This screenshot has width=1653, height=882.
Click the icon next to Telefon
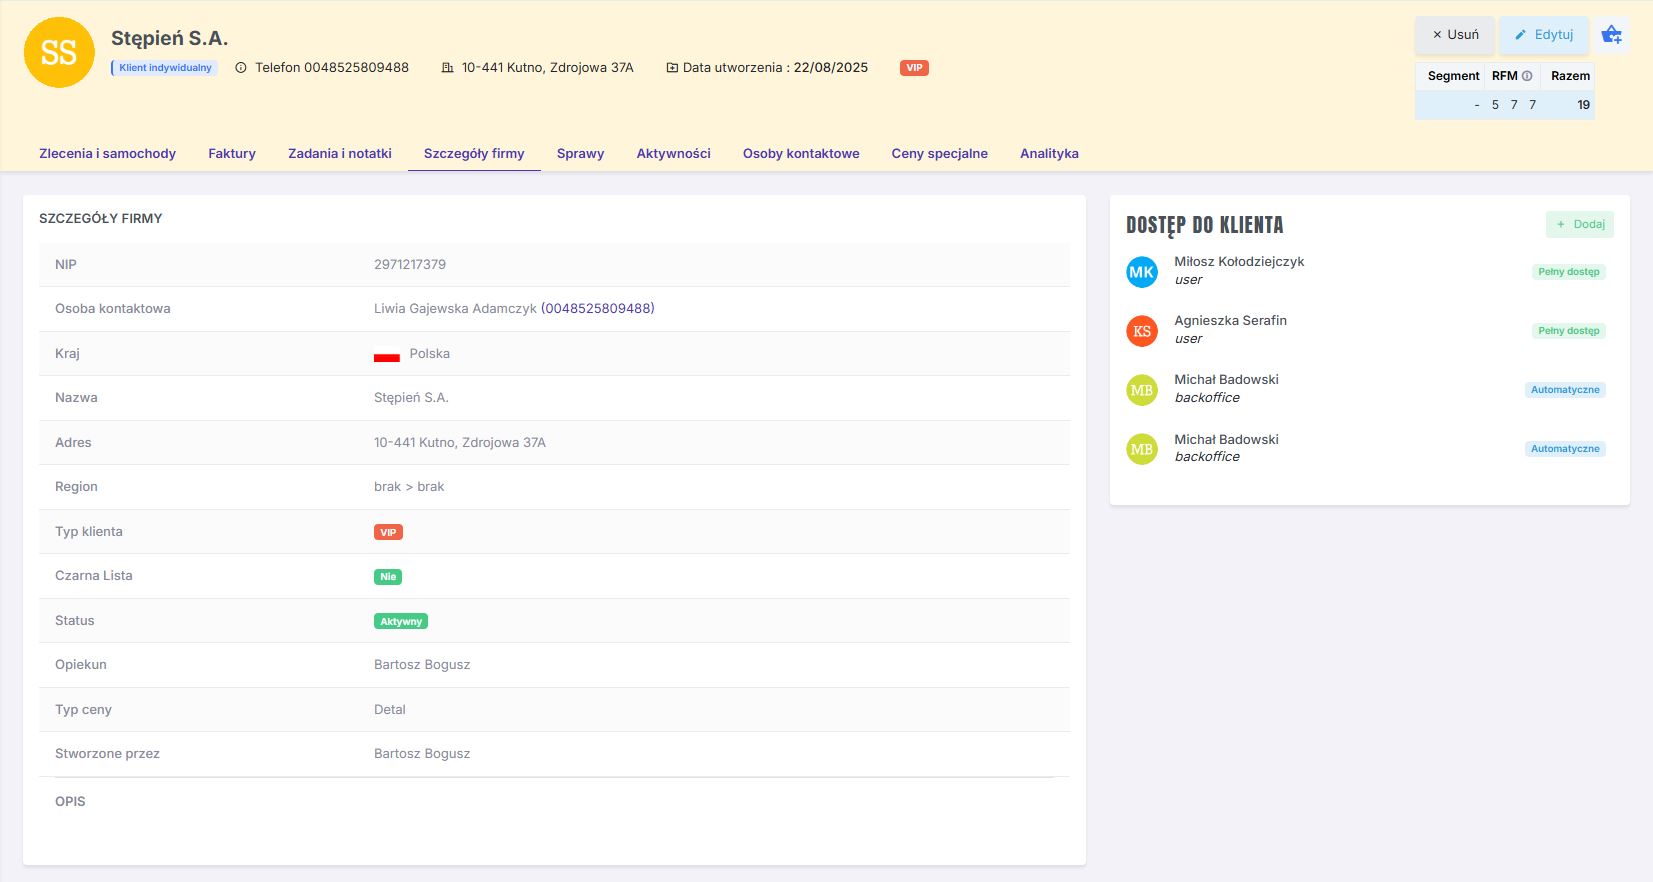click(241, 68)
